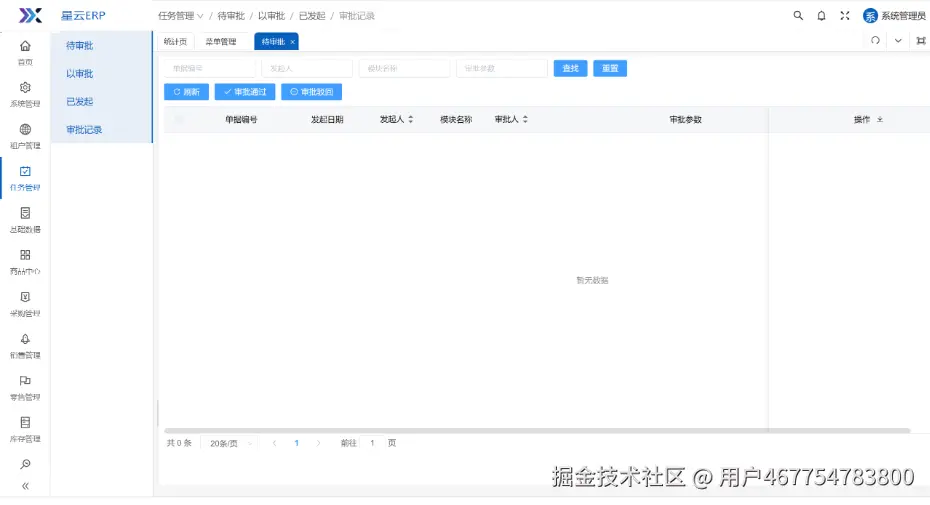This screenshot has height=505, width=930.
Task: Focus the 单据编号 filter input
Action: tap(210, 68)
